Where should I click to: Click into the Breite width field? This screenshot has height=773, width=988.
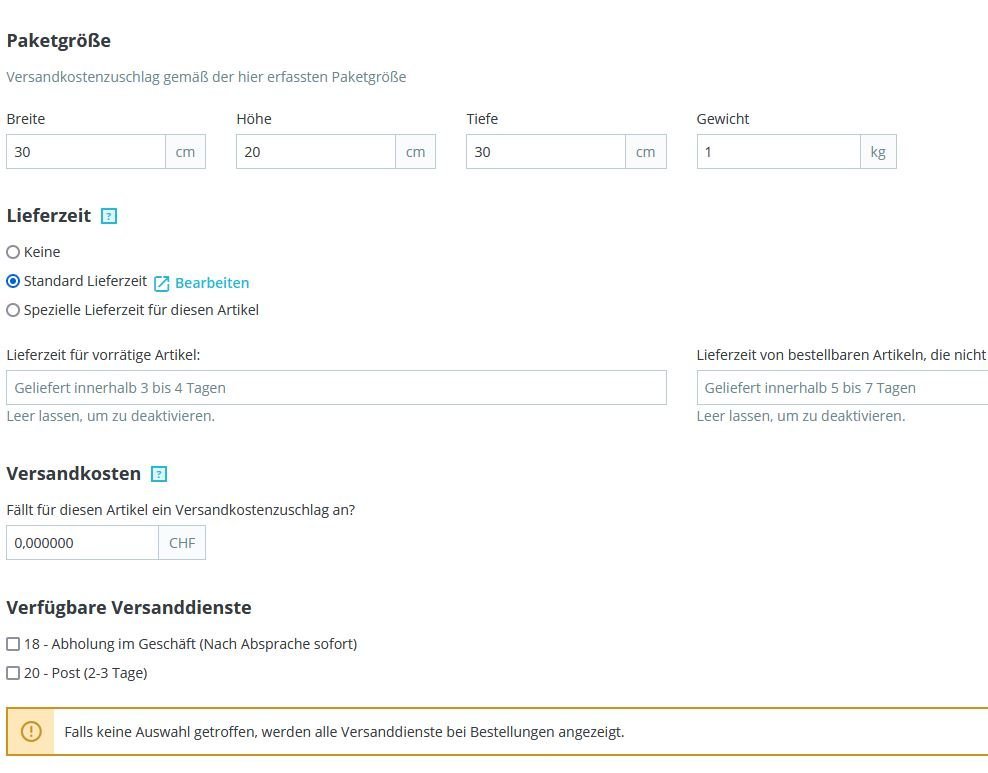(x=86, y=152)
